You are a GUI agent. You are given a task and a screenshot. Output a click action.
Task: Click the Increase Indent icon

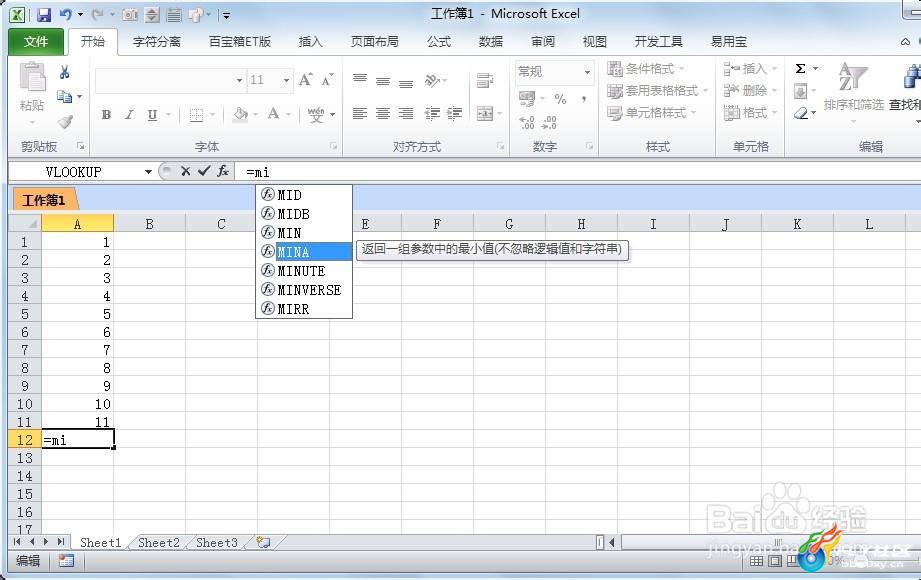coord(455,113)
